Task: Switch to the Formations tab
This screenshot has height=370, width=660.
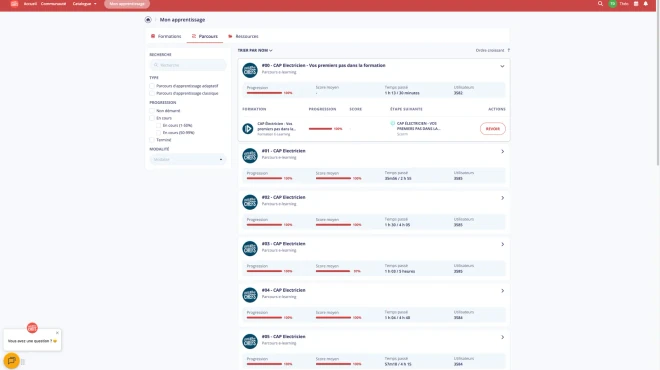Action: pyautogui.click(x=166, y=36)
